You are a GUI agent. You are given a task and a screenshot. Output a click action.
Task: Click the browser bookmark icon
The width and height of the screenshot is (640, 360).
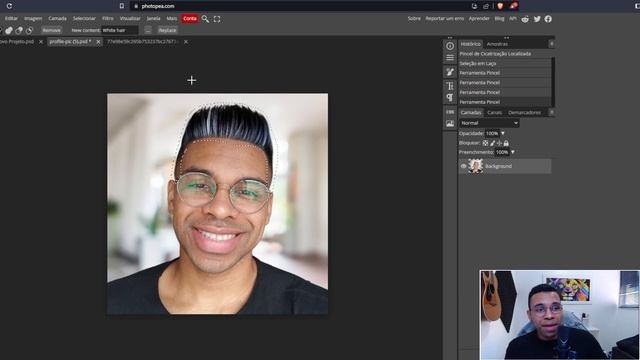point(122,6)
